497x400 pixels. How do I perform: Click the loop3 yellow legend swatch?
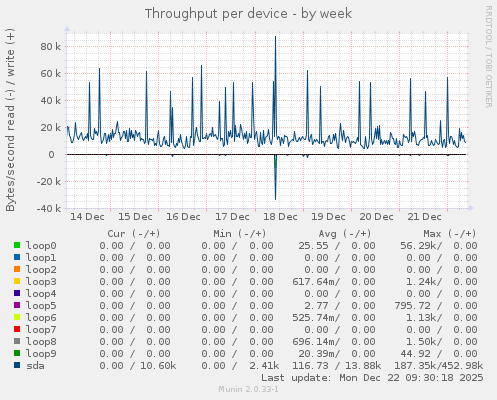click(17, 281)
